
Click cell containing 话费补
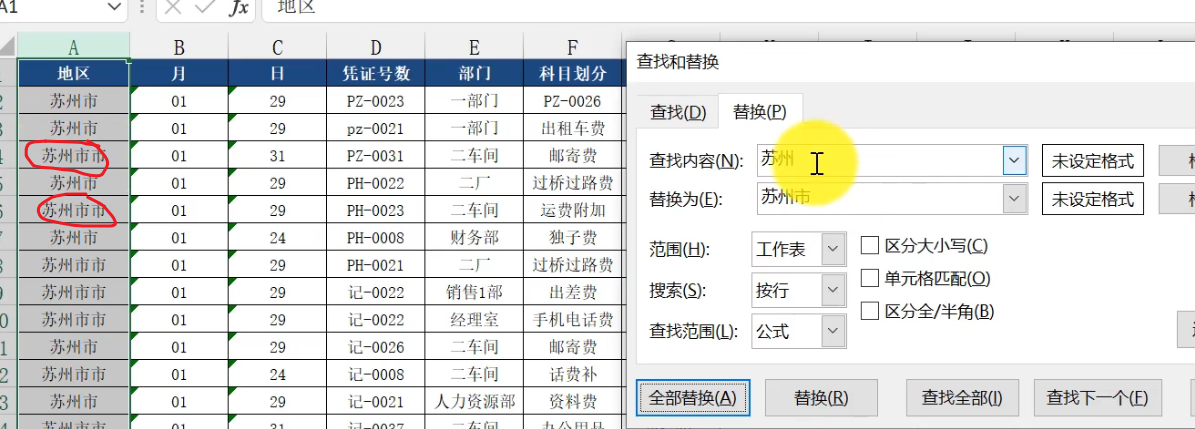(x=573, y=375)
